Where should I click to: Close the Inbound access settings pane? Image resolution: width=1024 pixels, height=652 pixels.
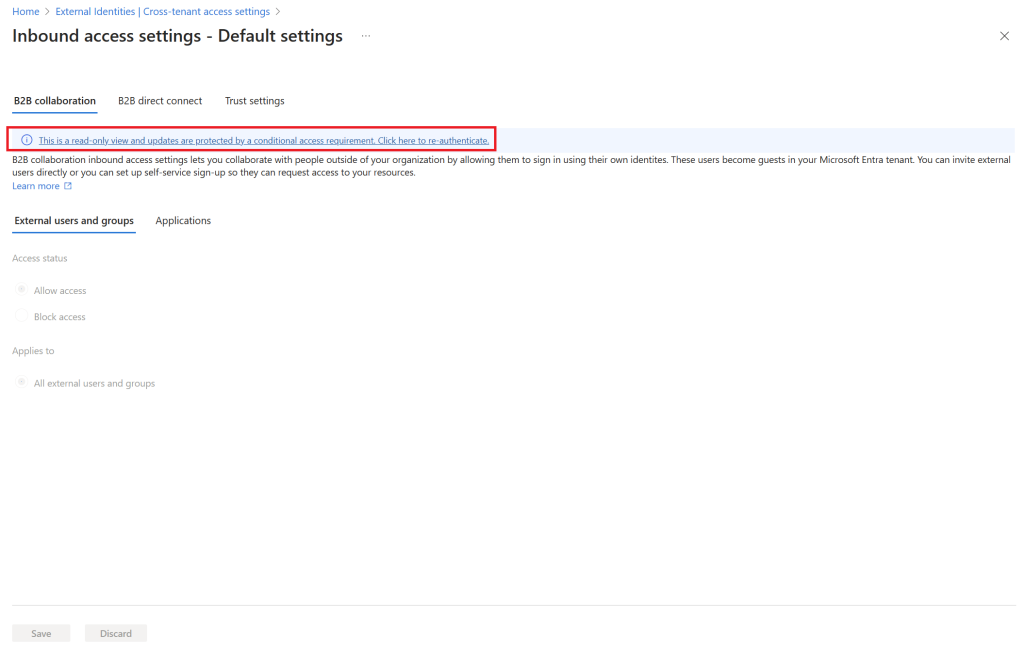coord(1004,36)
